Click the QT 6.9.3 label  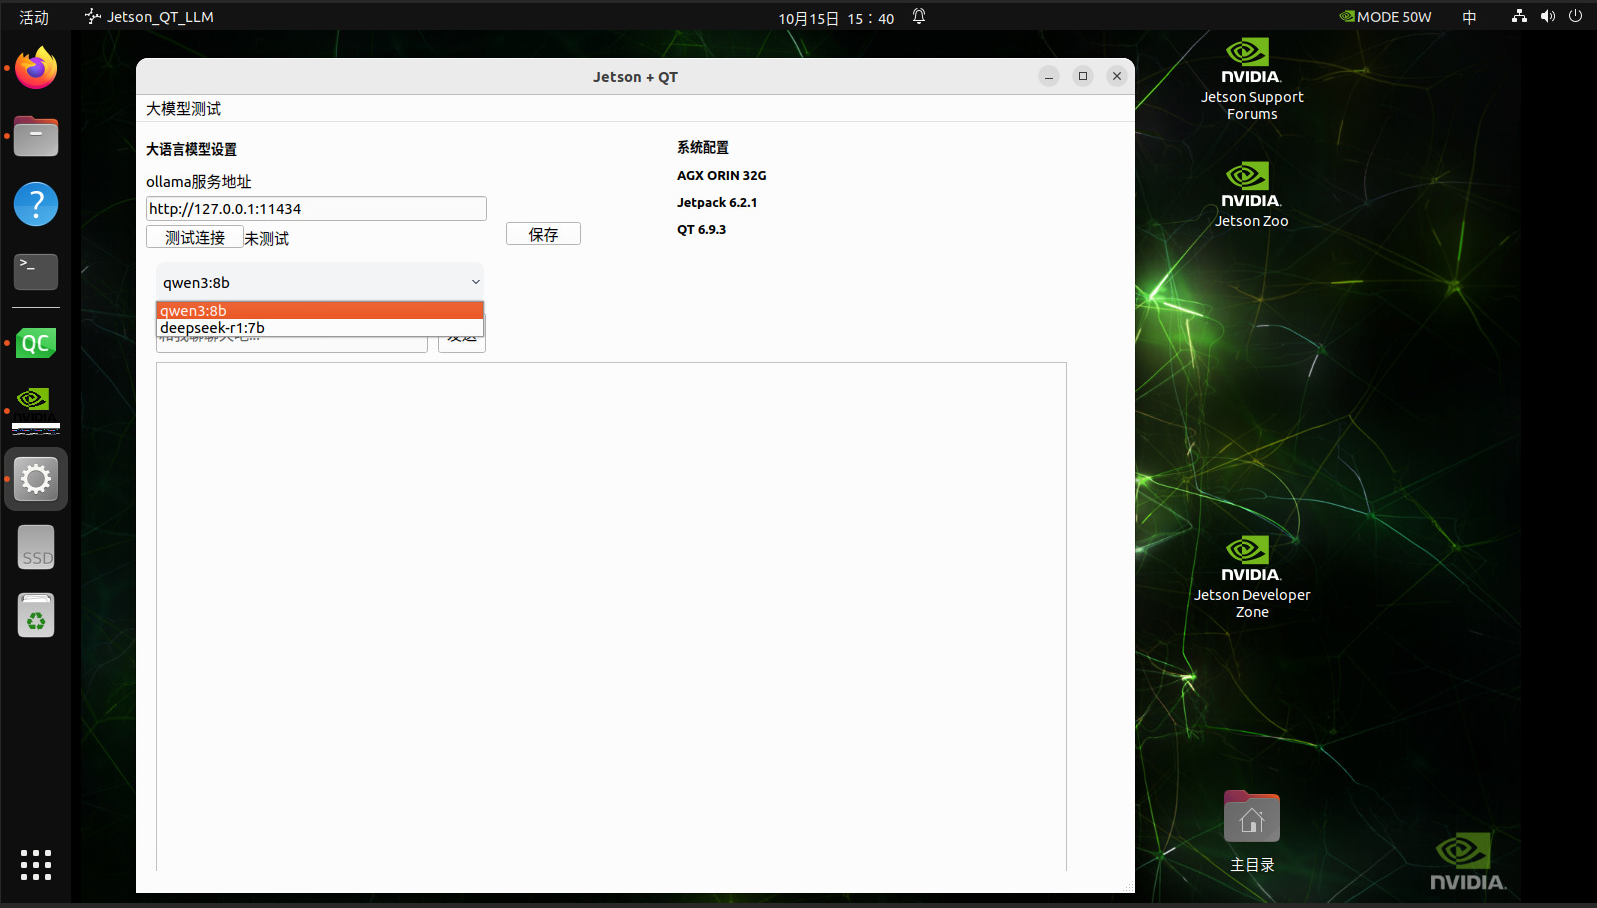pos(702,229)
